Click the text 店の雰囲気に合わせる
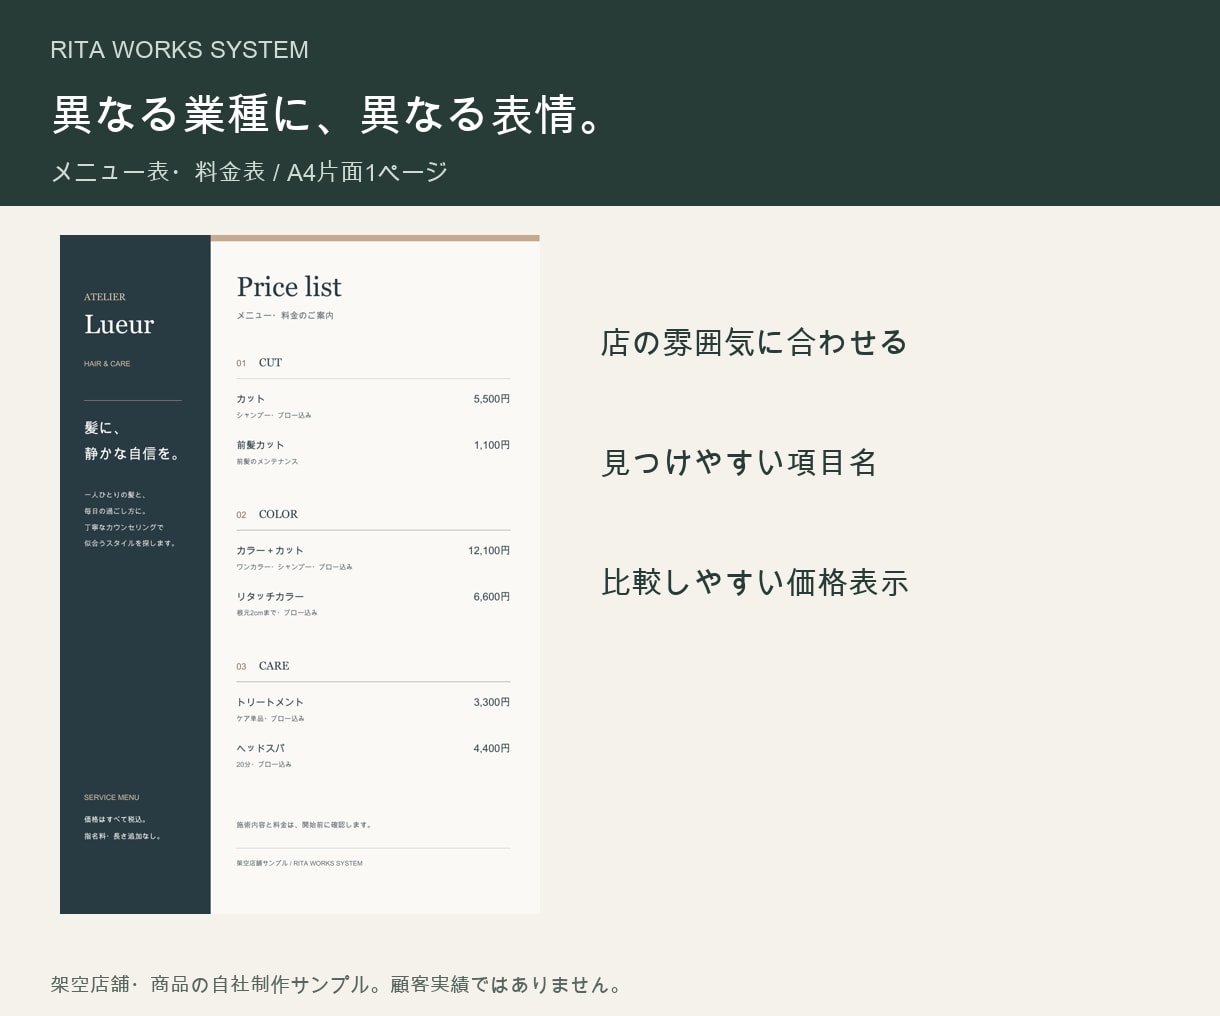 pos(754,342)
